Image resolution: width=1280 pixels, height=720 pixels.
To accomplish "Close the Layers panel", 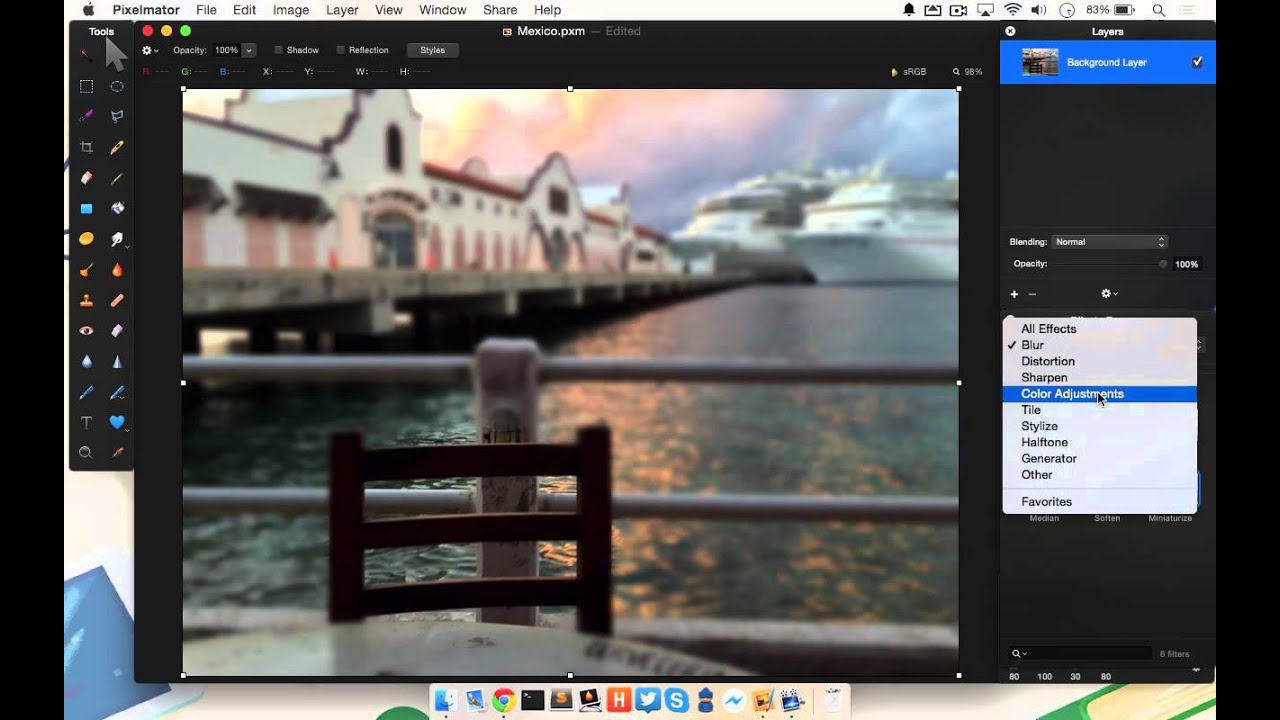I will [x=1010, y=31].
